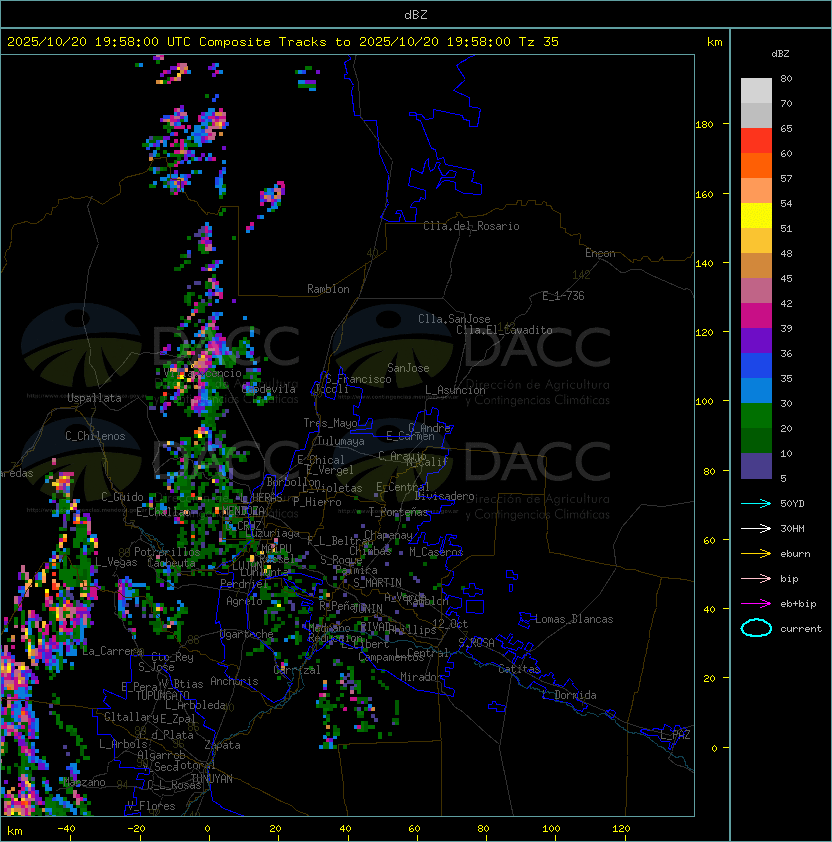The width and height of the screenshot is (832, 842).
Task: Click the 'Carrizal' map label
Action: 297,670
